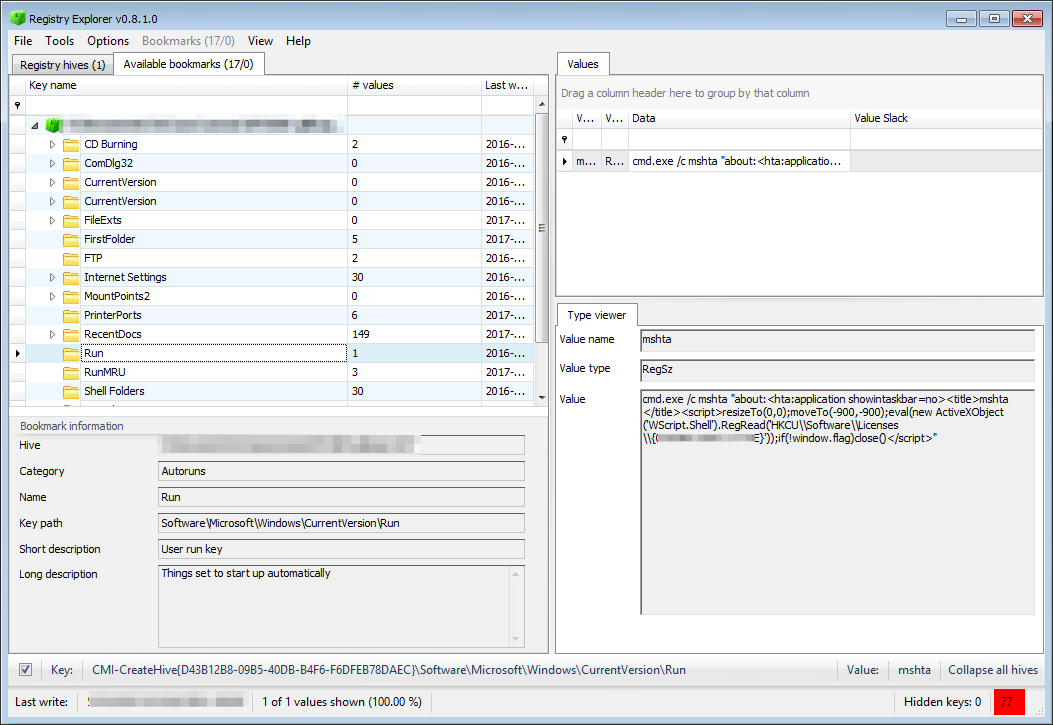Click the Value type field showing RegSz
1053x725 pixels.
[837, 369]
